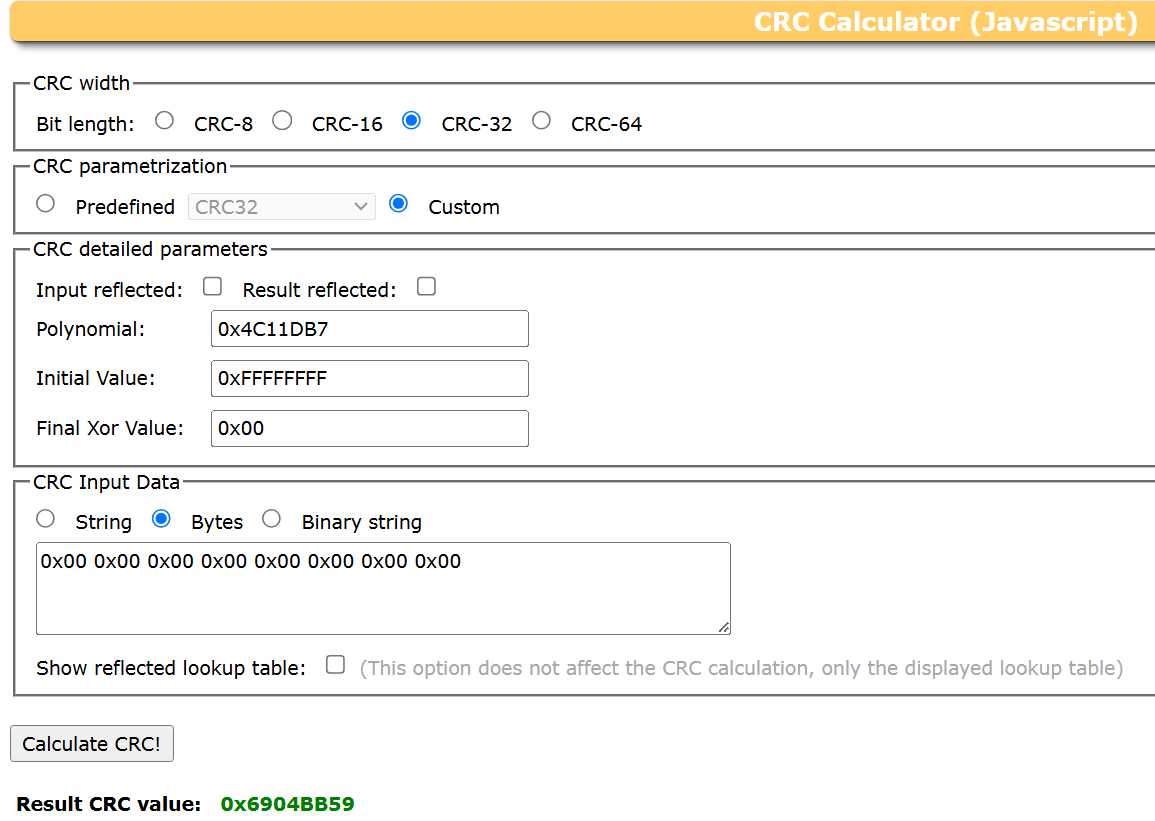Select Custom CRC parametrization

399,204
